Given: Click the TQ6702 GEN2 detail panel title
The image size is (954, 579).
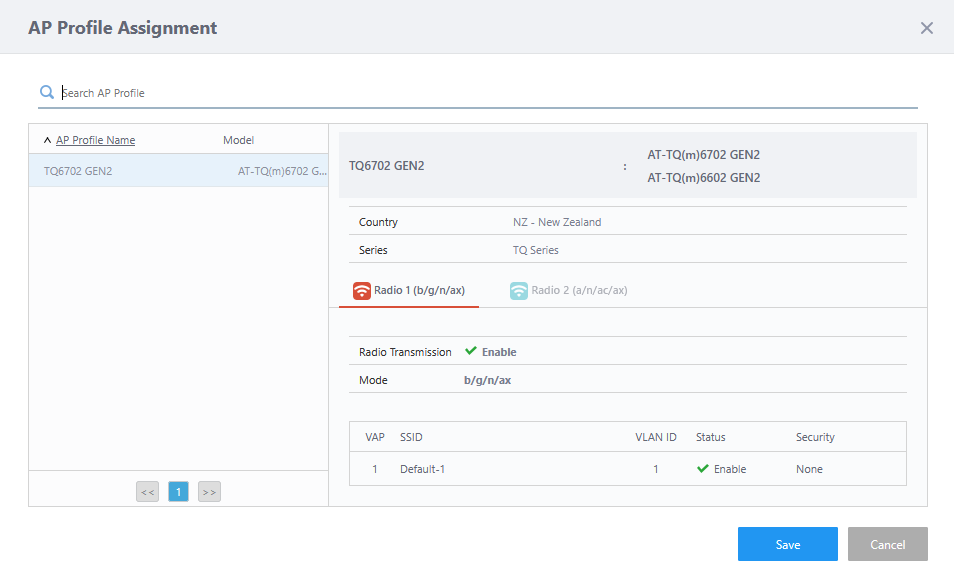Looking at the screenshot, I should (x=386, y=165).
